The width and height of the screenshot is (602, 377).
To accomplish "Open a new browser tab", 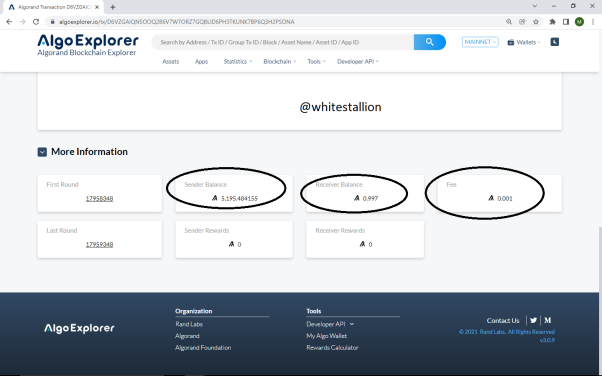I will tap(112, 7).
